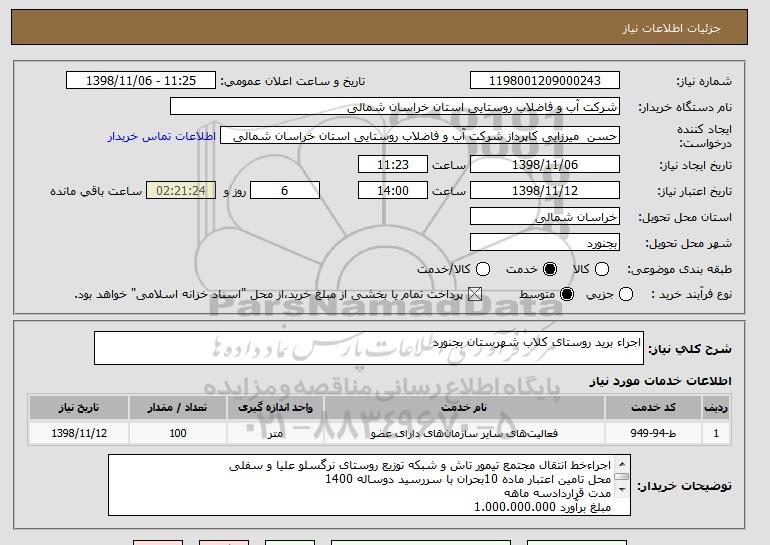
Task: Click the ساعت باقی مانده label
Action: pyautogui.click(x=96, y=191)
